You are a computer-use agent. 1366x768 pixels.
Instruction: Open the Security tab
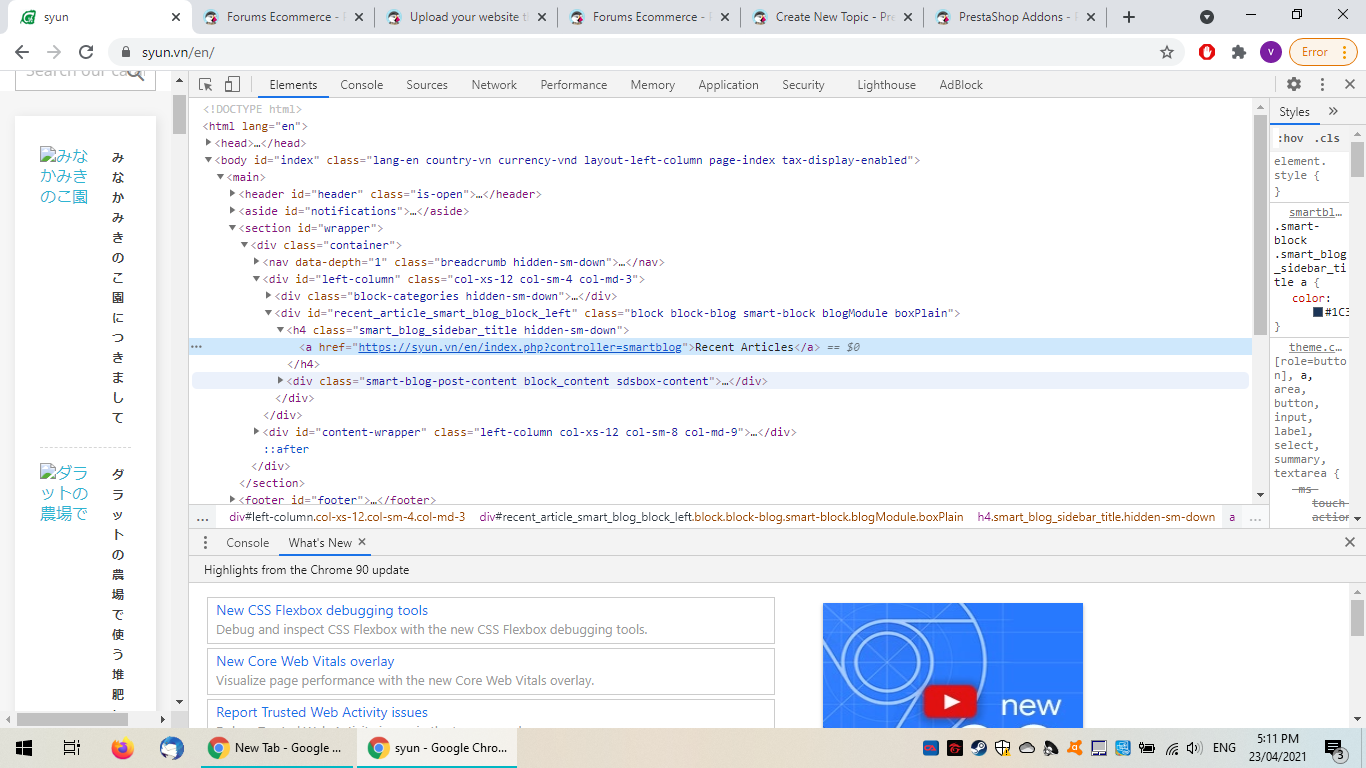click(x=803, y=85)
